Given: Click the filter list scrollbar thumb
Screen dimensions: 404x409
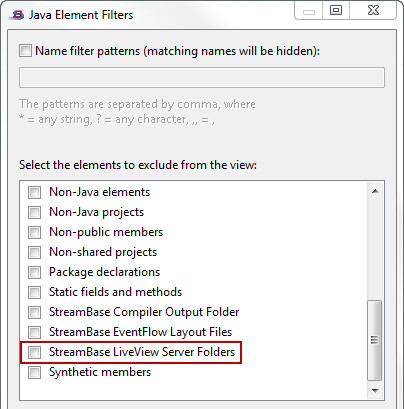Looking at the screenshot, I should pyautogui.click(x=375, y=340).
